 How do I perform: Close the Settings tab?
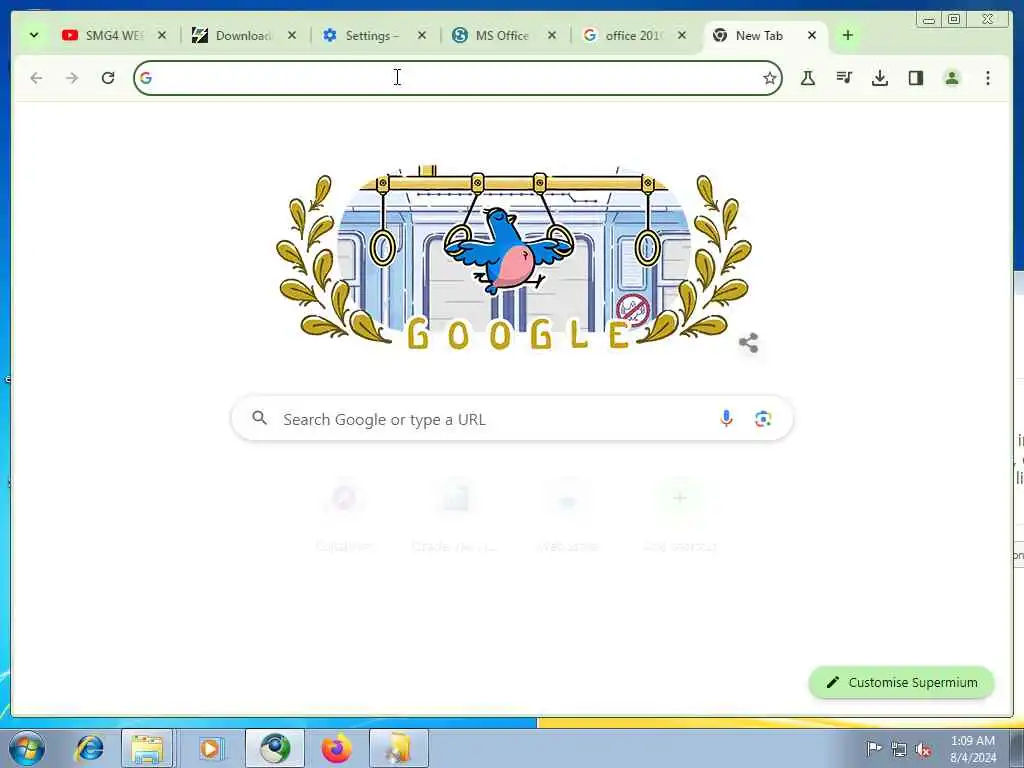[421, 35]
